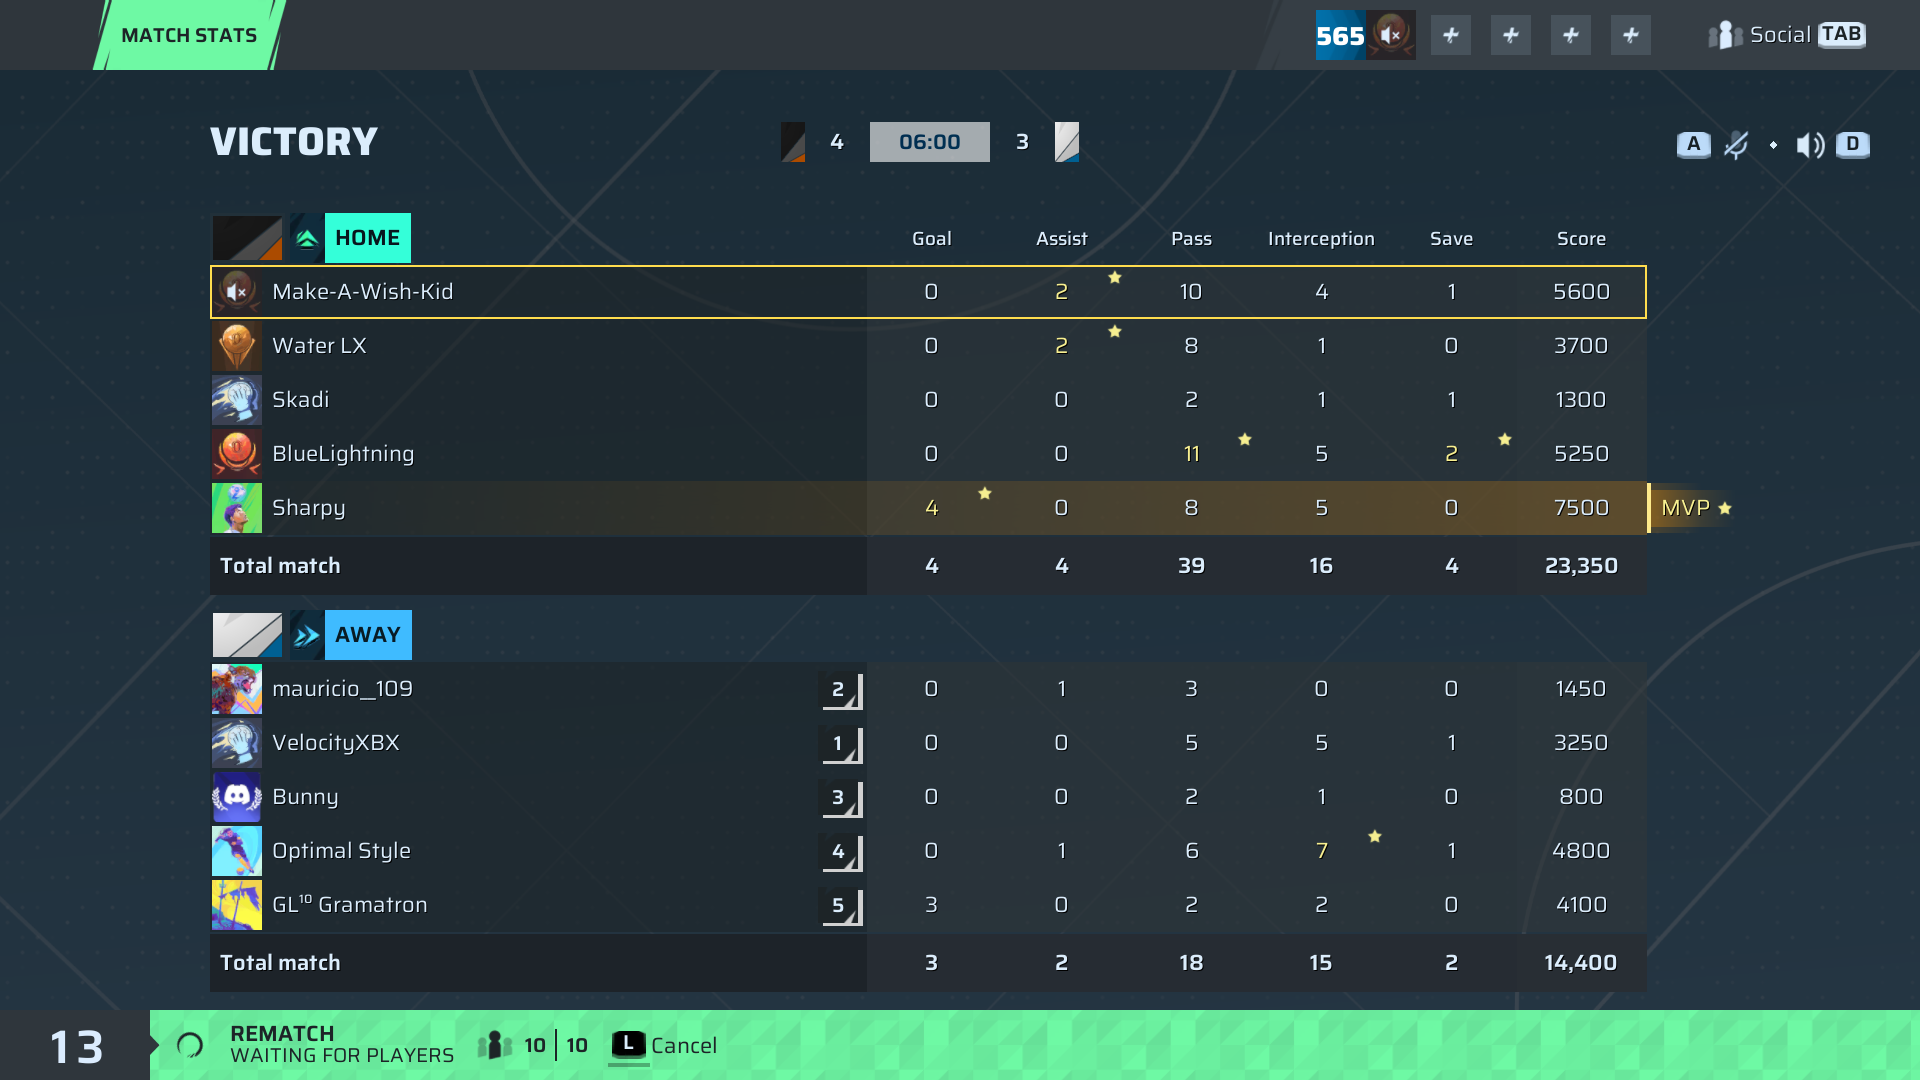Select player name BlueLightning
Screen dimensions: 1920x1080
point(343,454)
